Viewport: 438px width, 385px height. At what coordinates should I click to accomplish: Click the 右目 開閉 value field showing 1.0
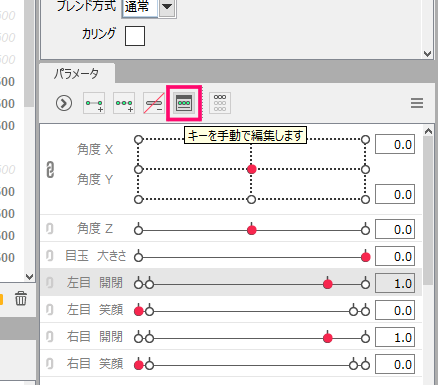[x=395, y=337]
